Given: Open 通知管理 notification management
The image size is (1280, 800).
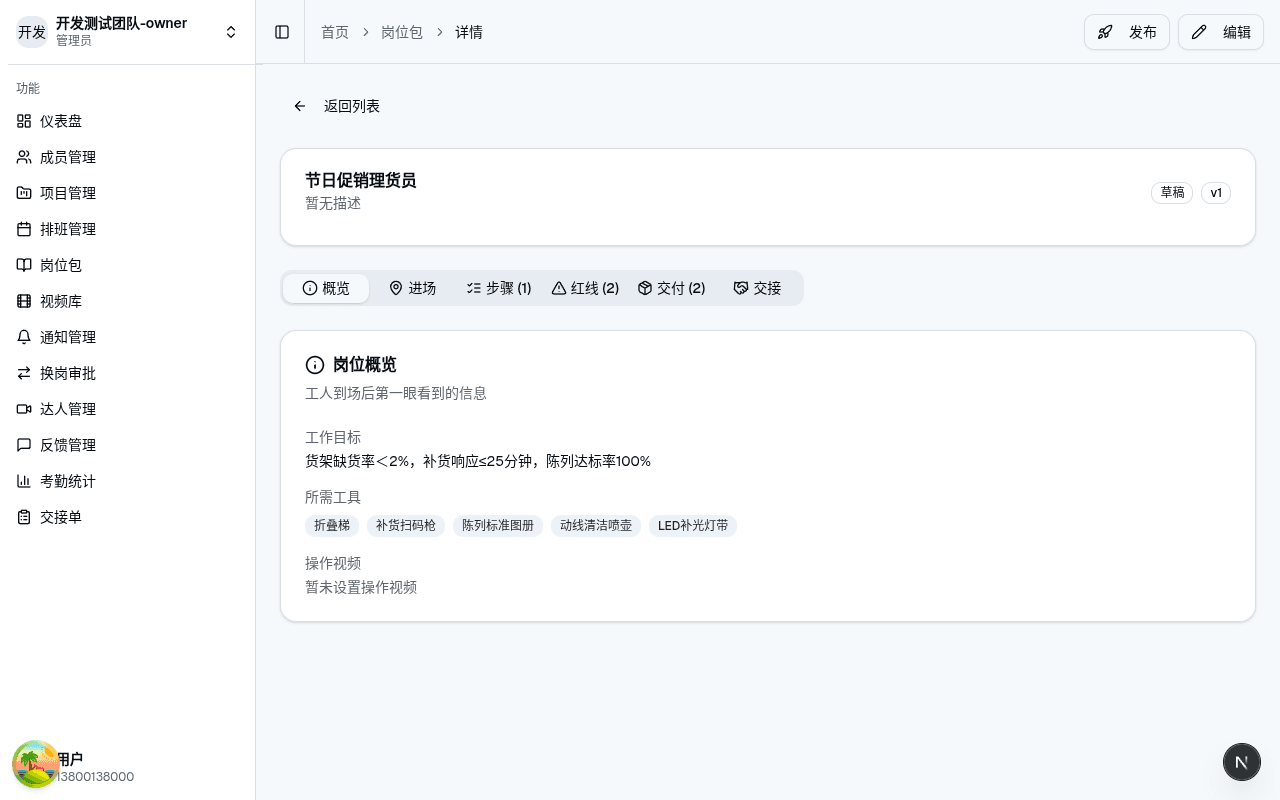Looking at the screenshot, I should 68,337.
